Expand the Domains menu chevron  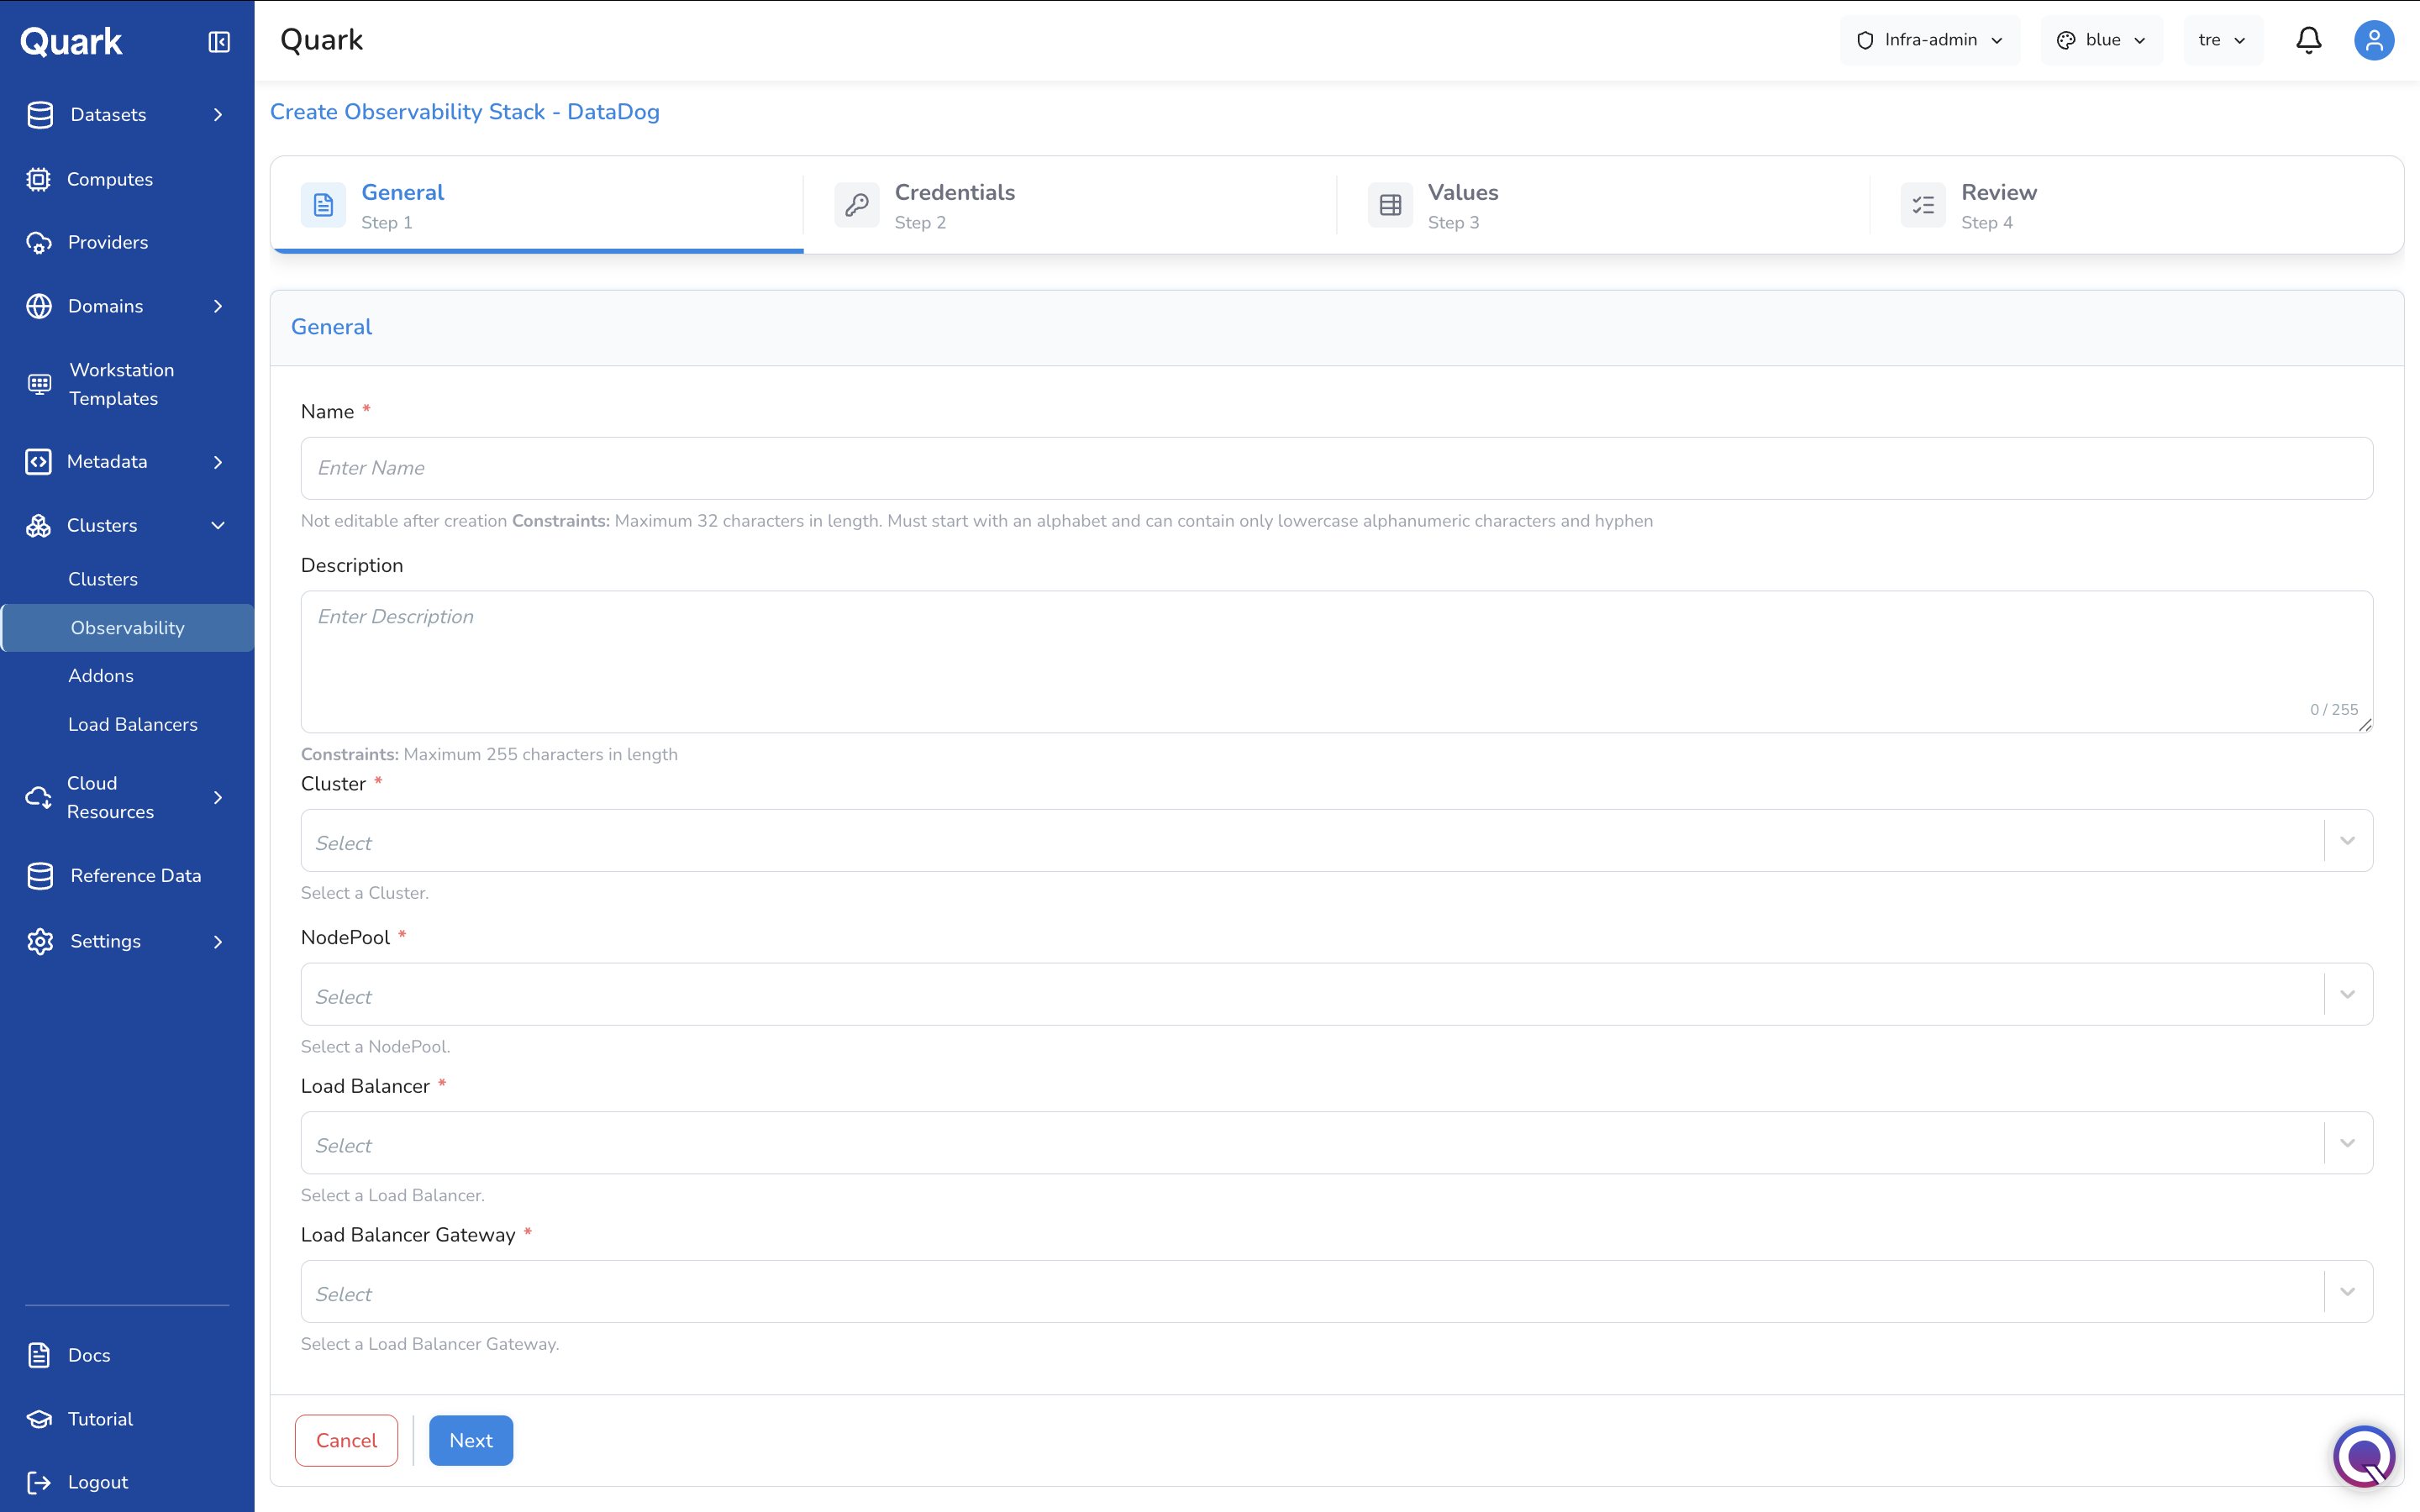coord(218,306)
